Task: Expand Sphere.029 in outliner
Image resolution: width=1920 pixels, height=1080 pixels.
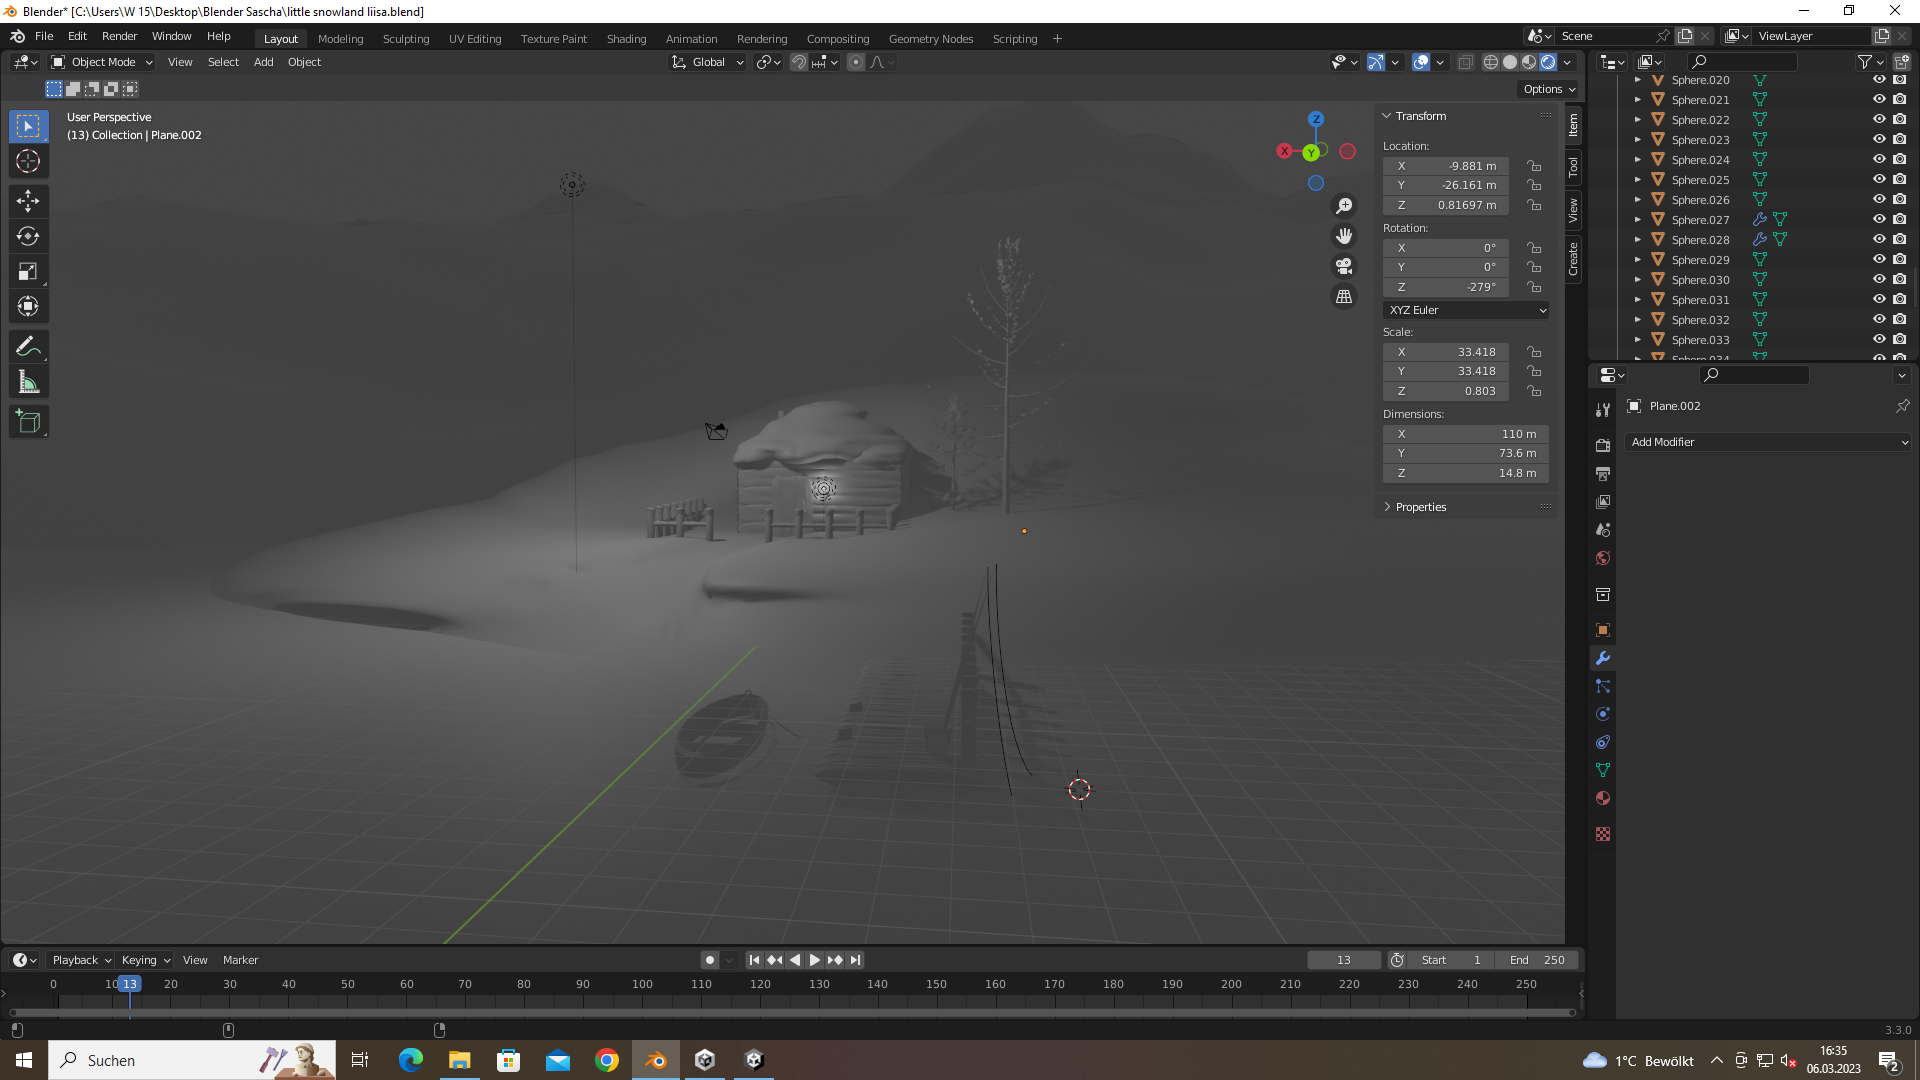Action: point(1638,260)
